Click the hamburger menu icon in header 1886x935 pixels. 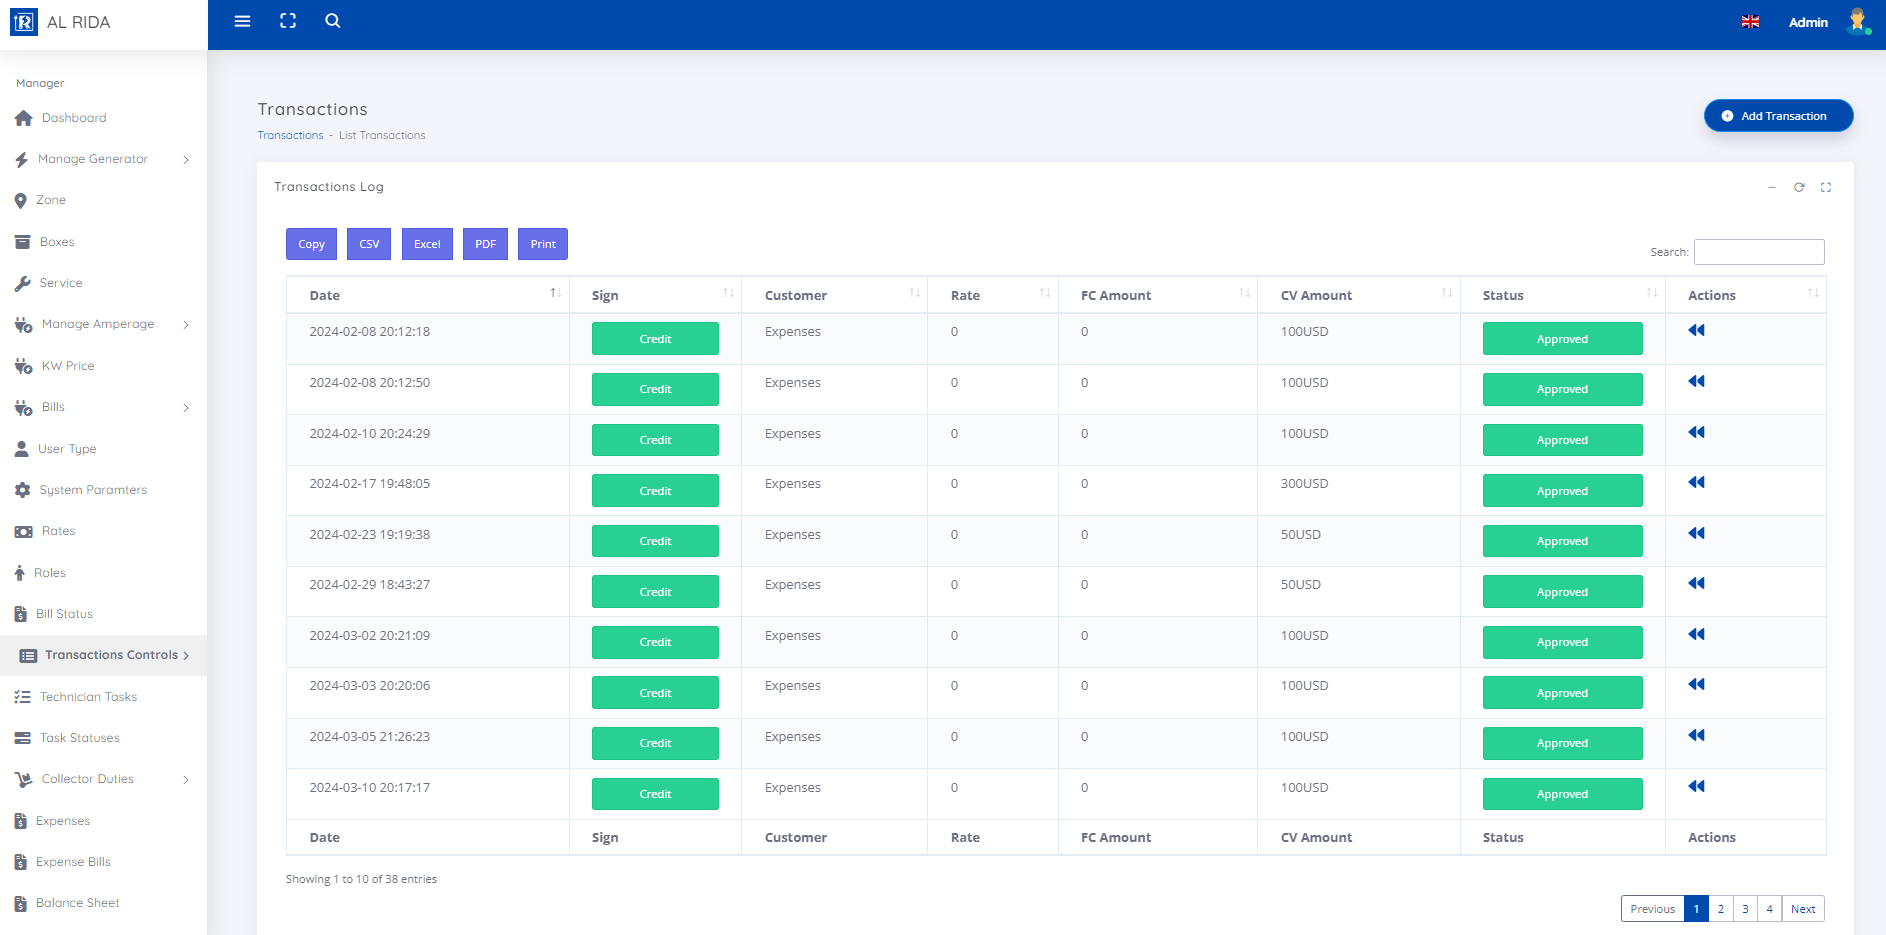pos(242,21)
